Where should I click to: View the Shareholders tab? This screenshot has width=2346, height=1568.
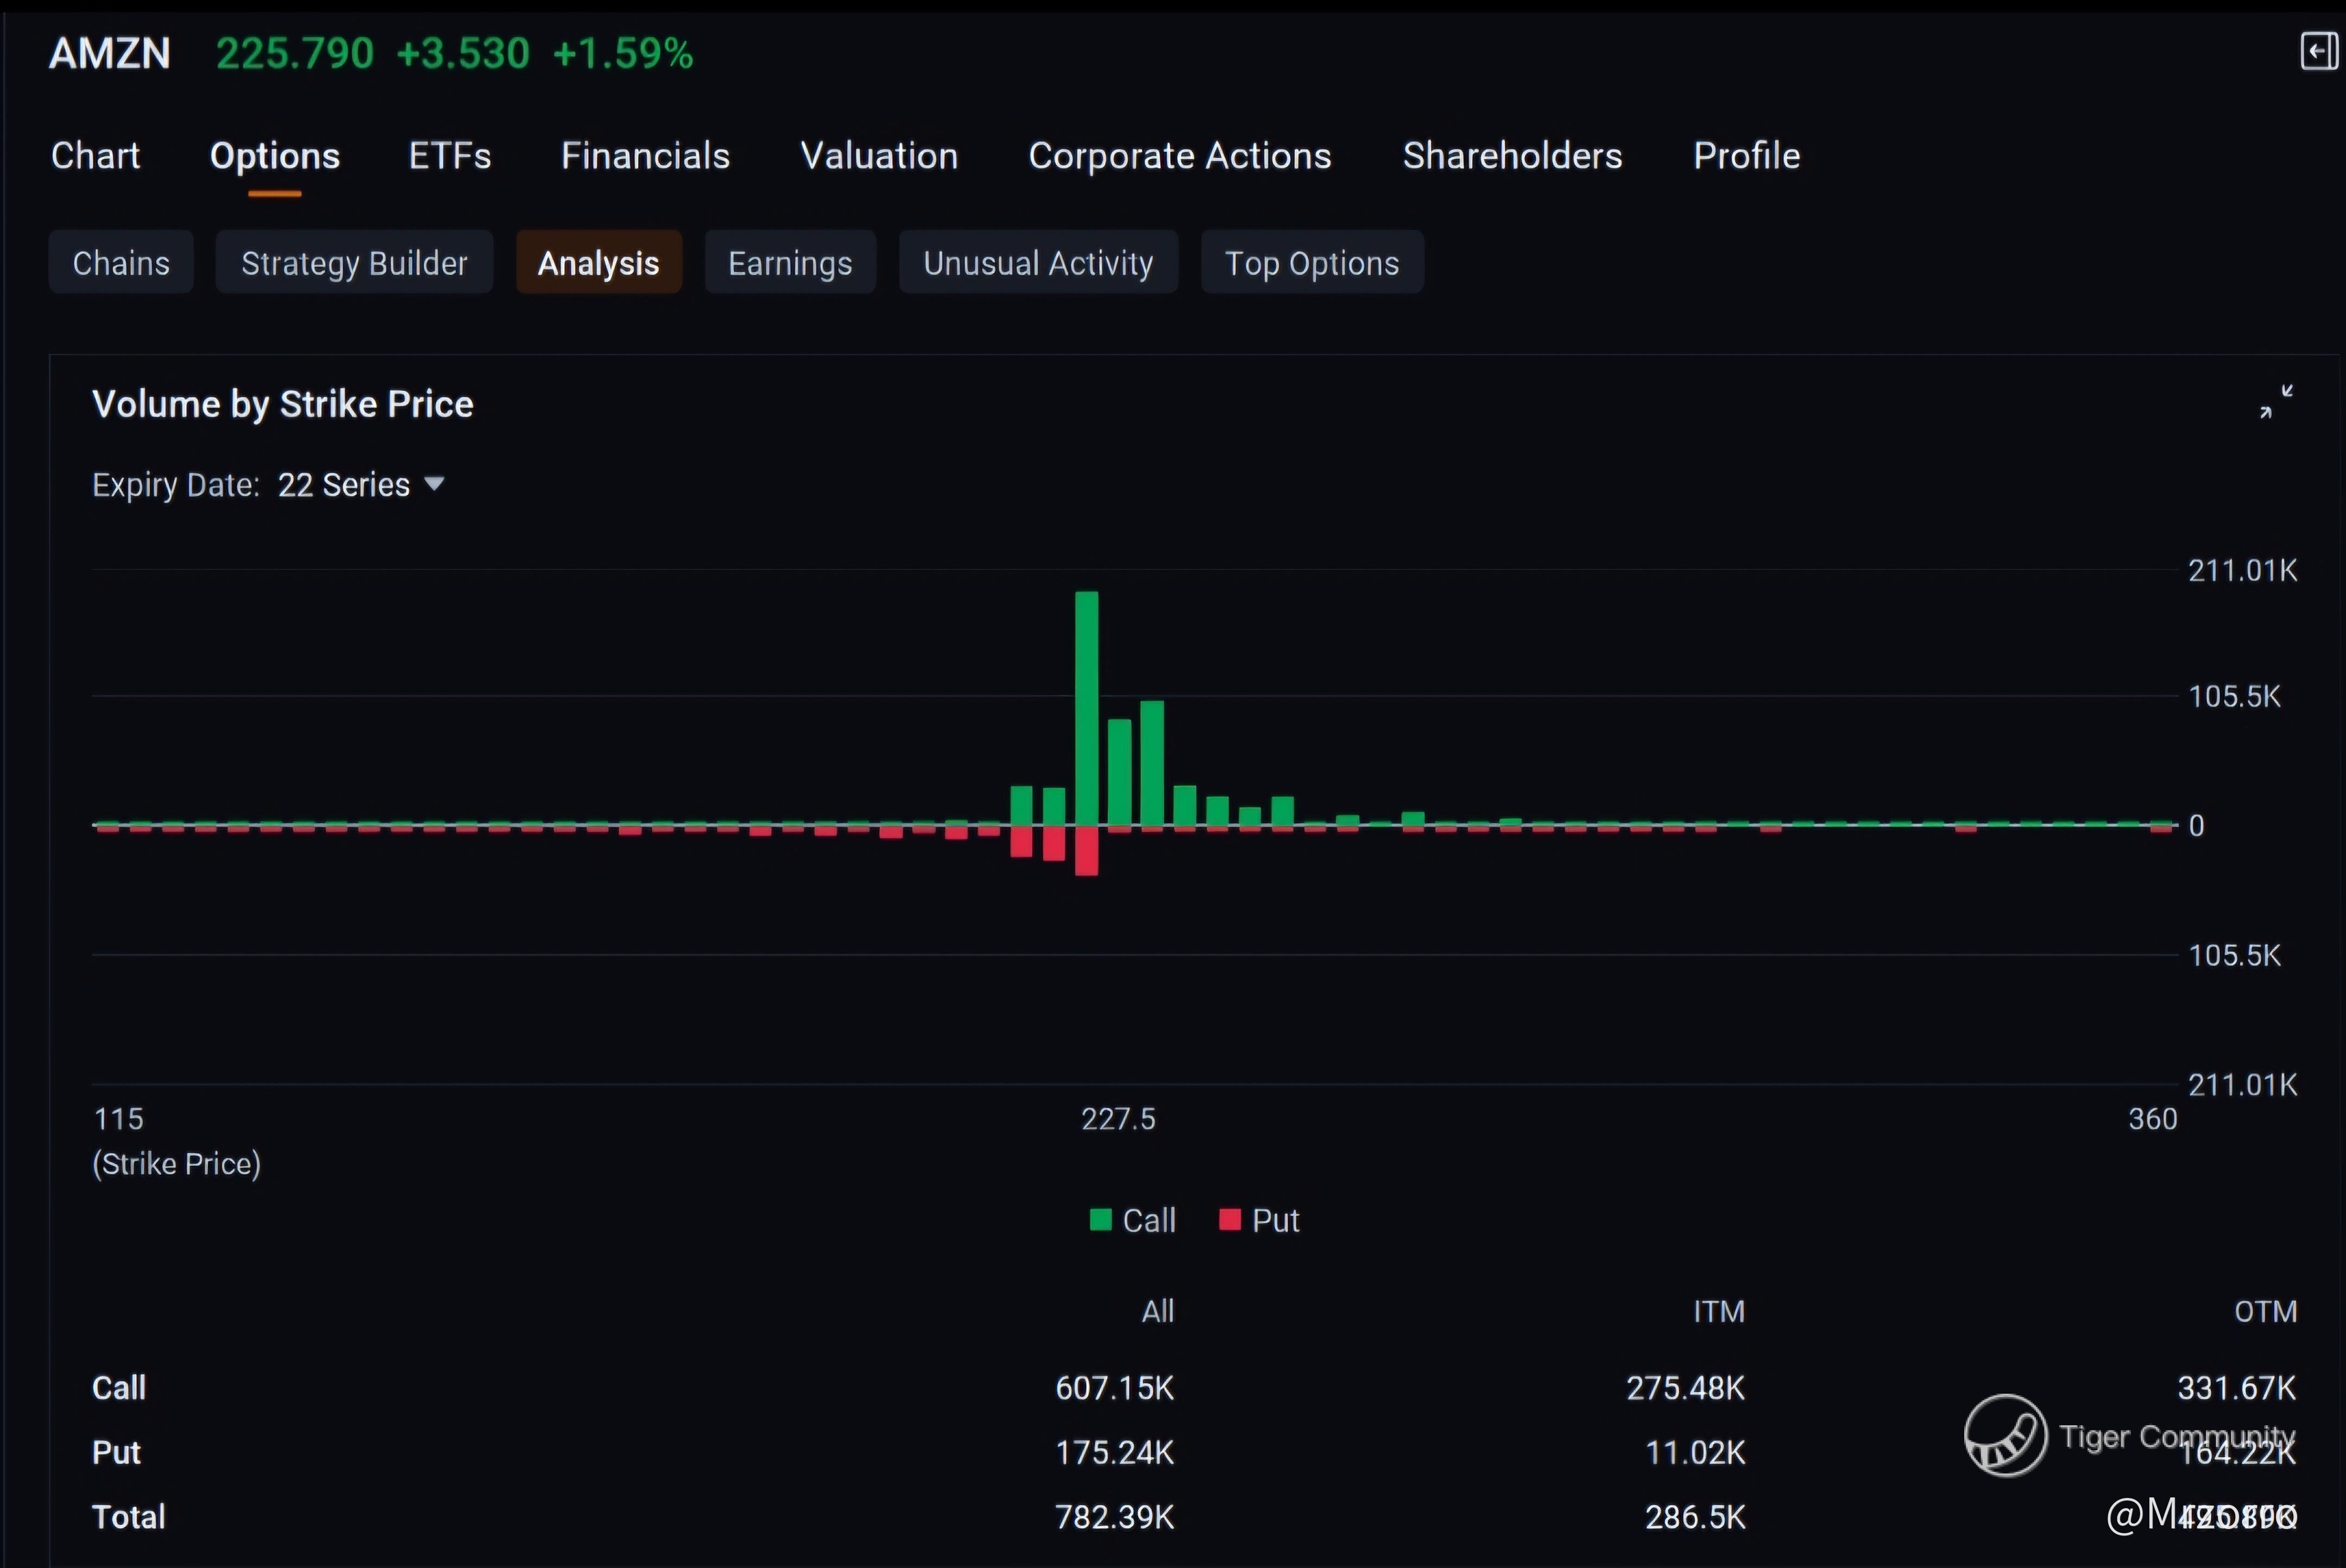(1512, 156)
